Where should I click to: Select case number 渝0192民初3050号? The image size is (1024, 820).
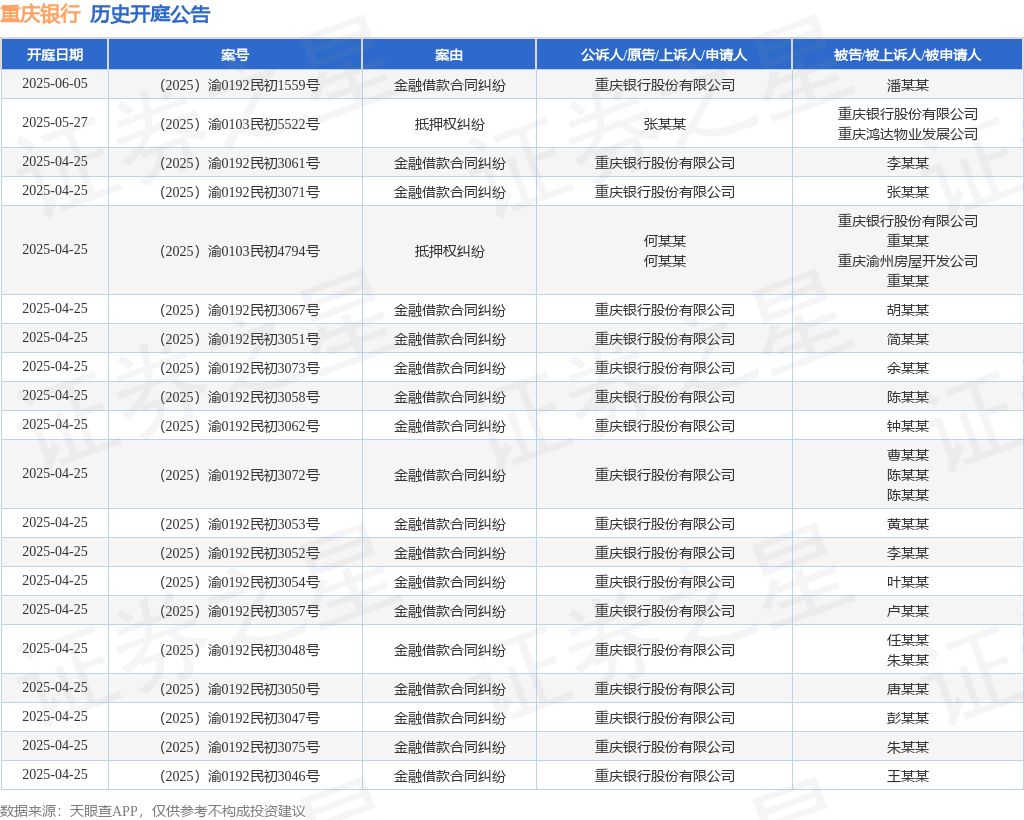coord(264,689)
